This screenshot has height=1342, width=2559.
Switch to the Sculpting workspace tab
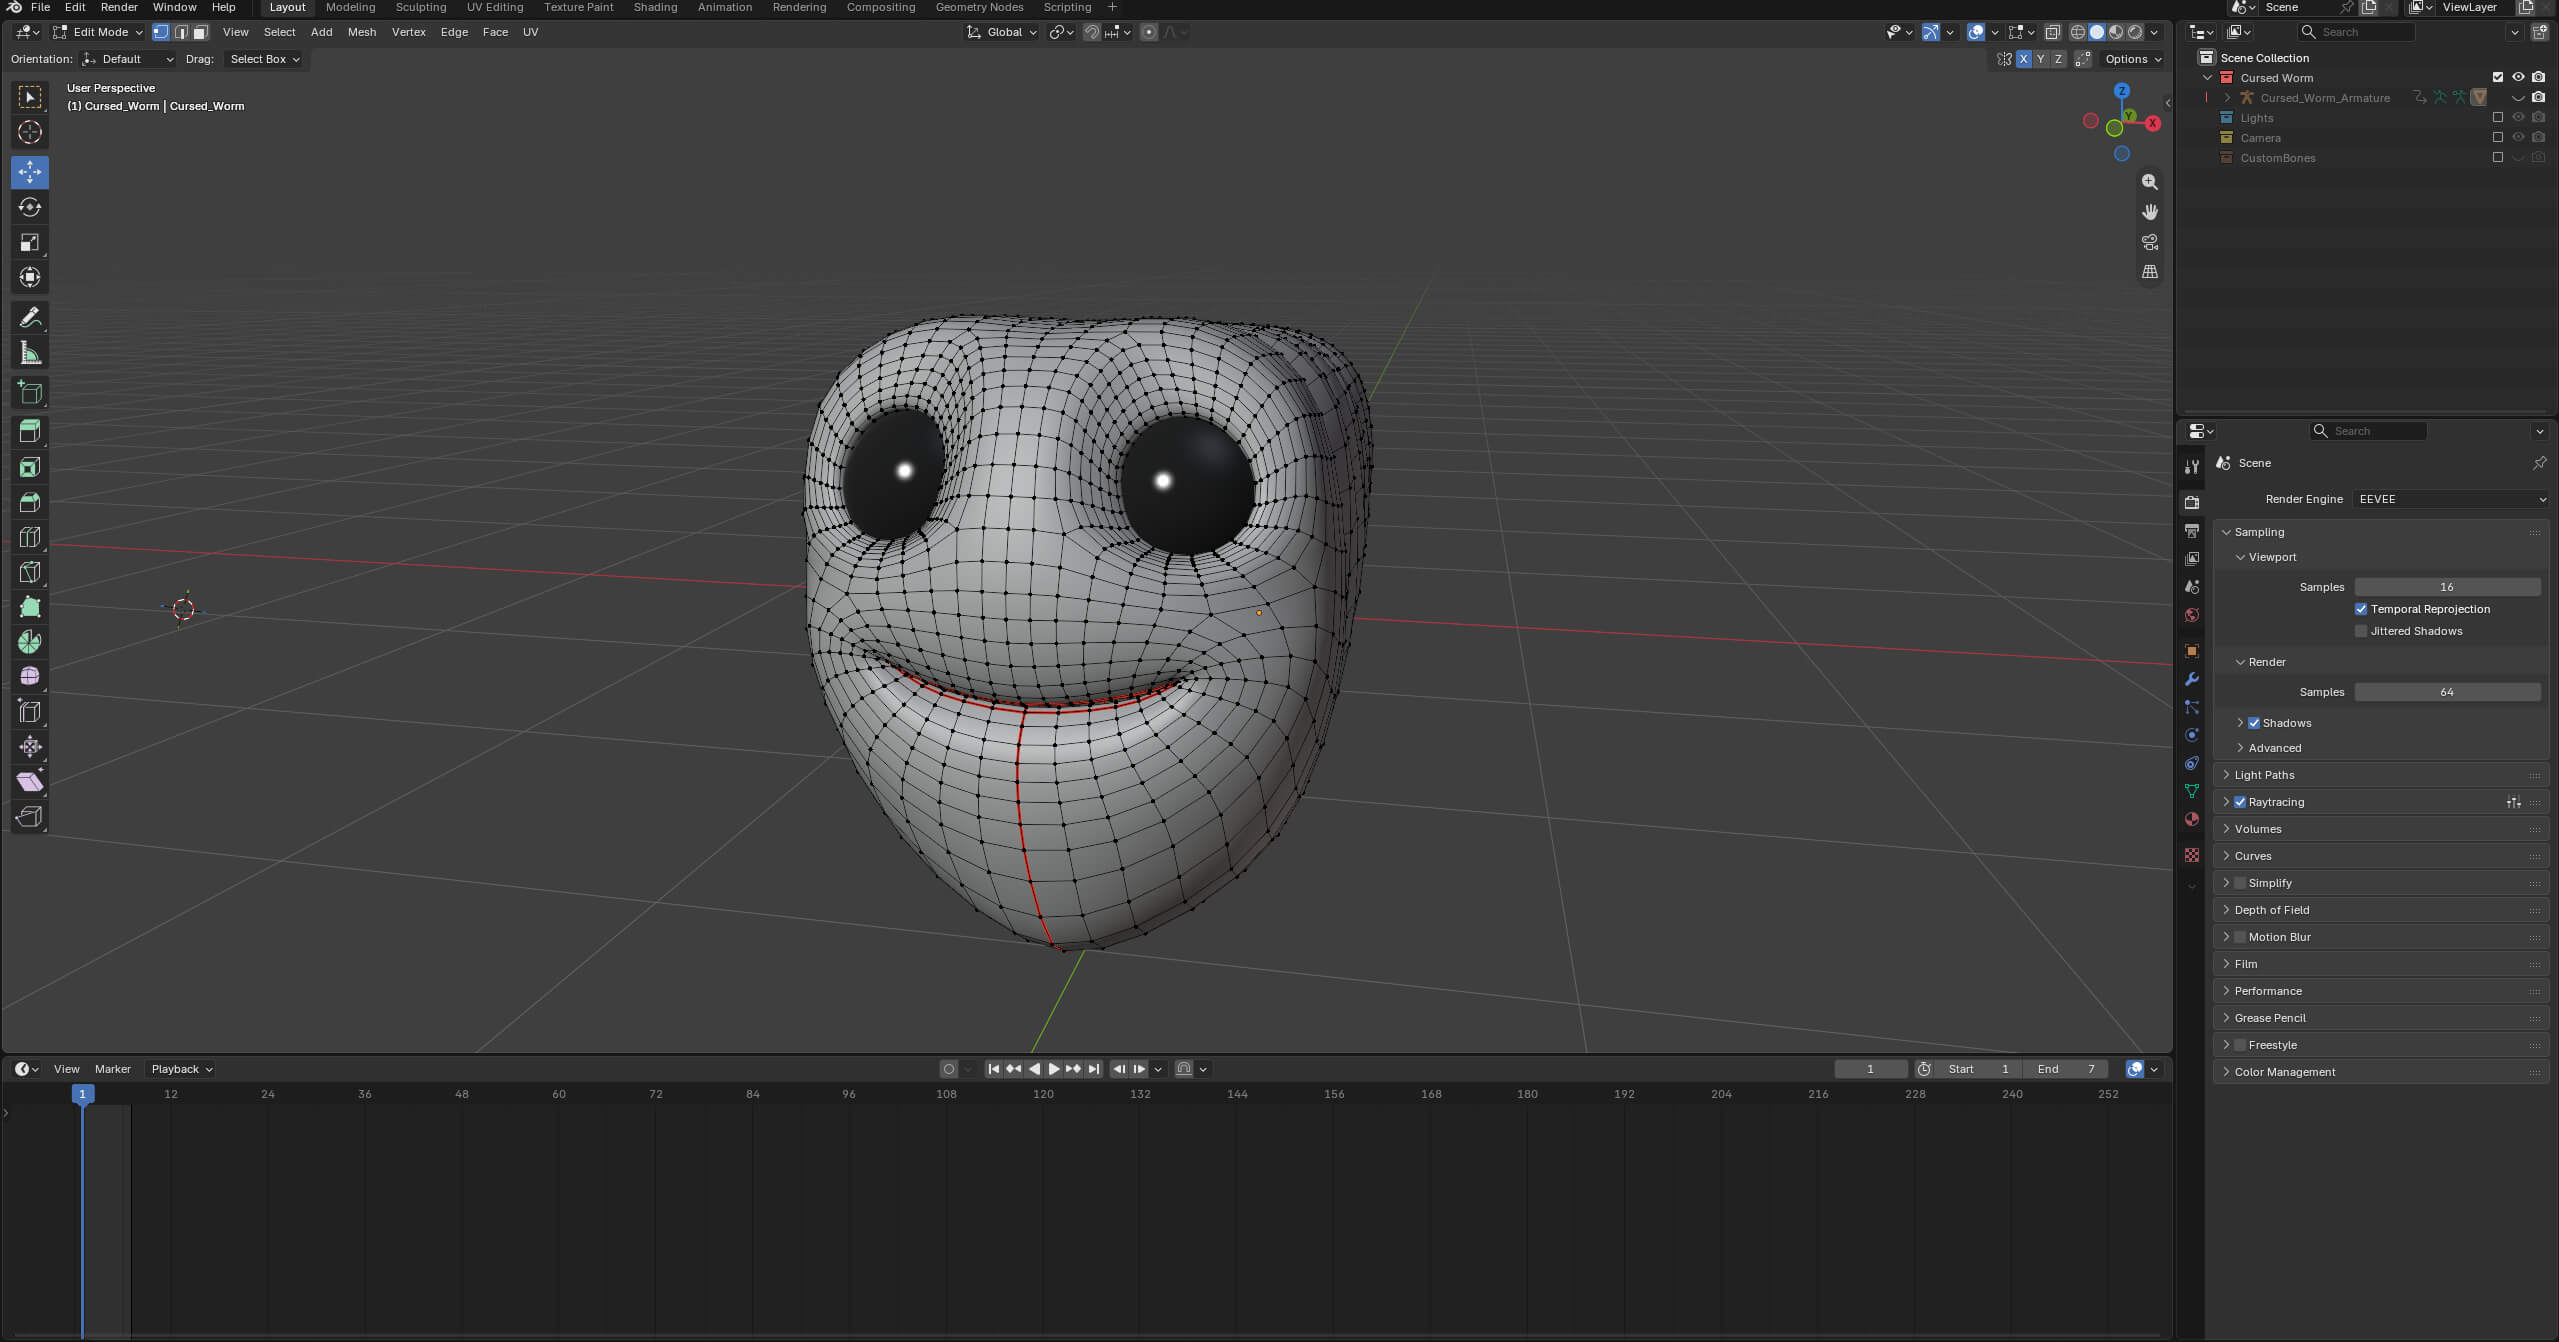click(420, 7)
